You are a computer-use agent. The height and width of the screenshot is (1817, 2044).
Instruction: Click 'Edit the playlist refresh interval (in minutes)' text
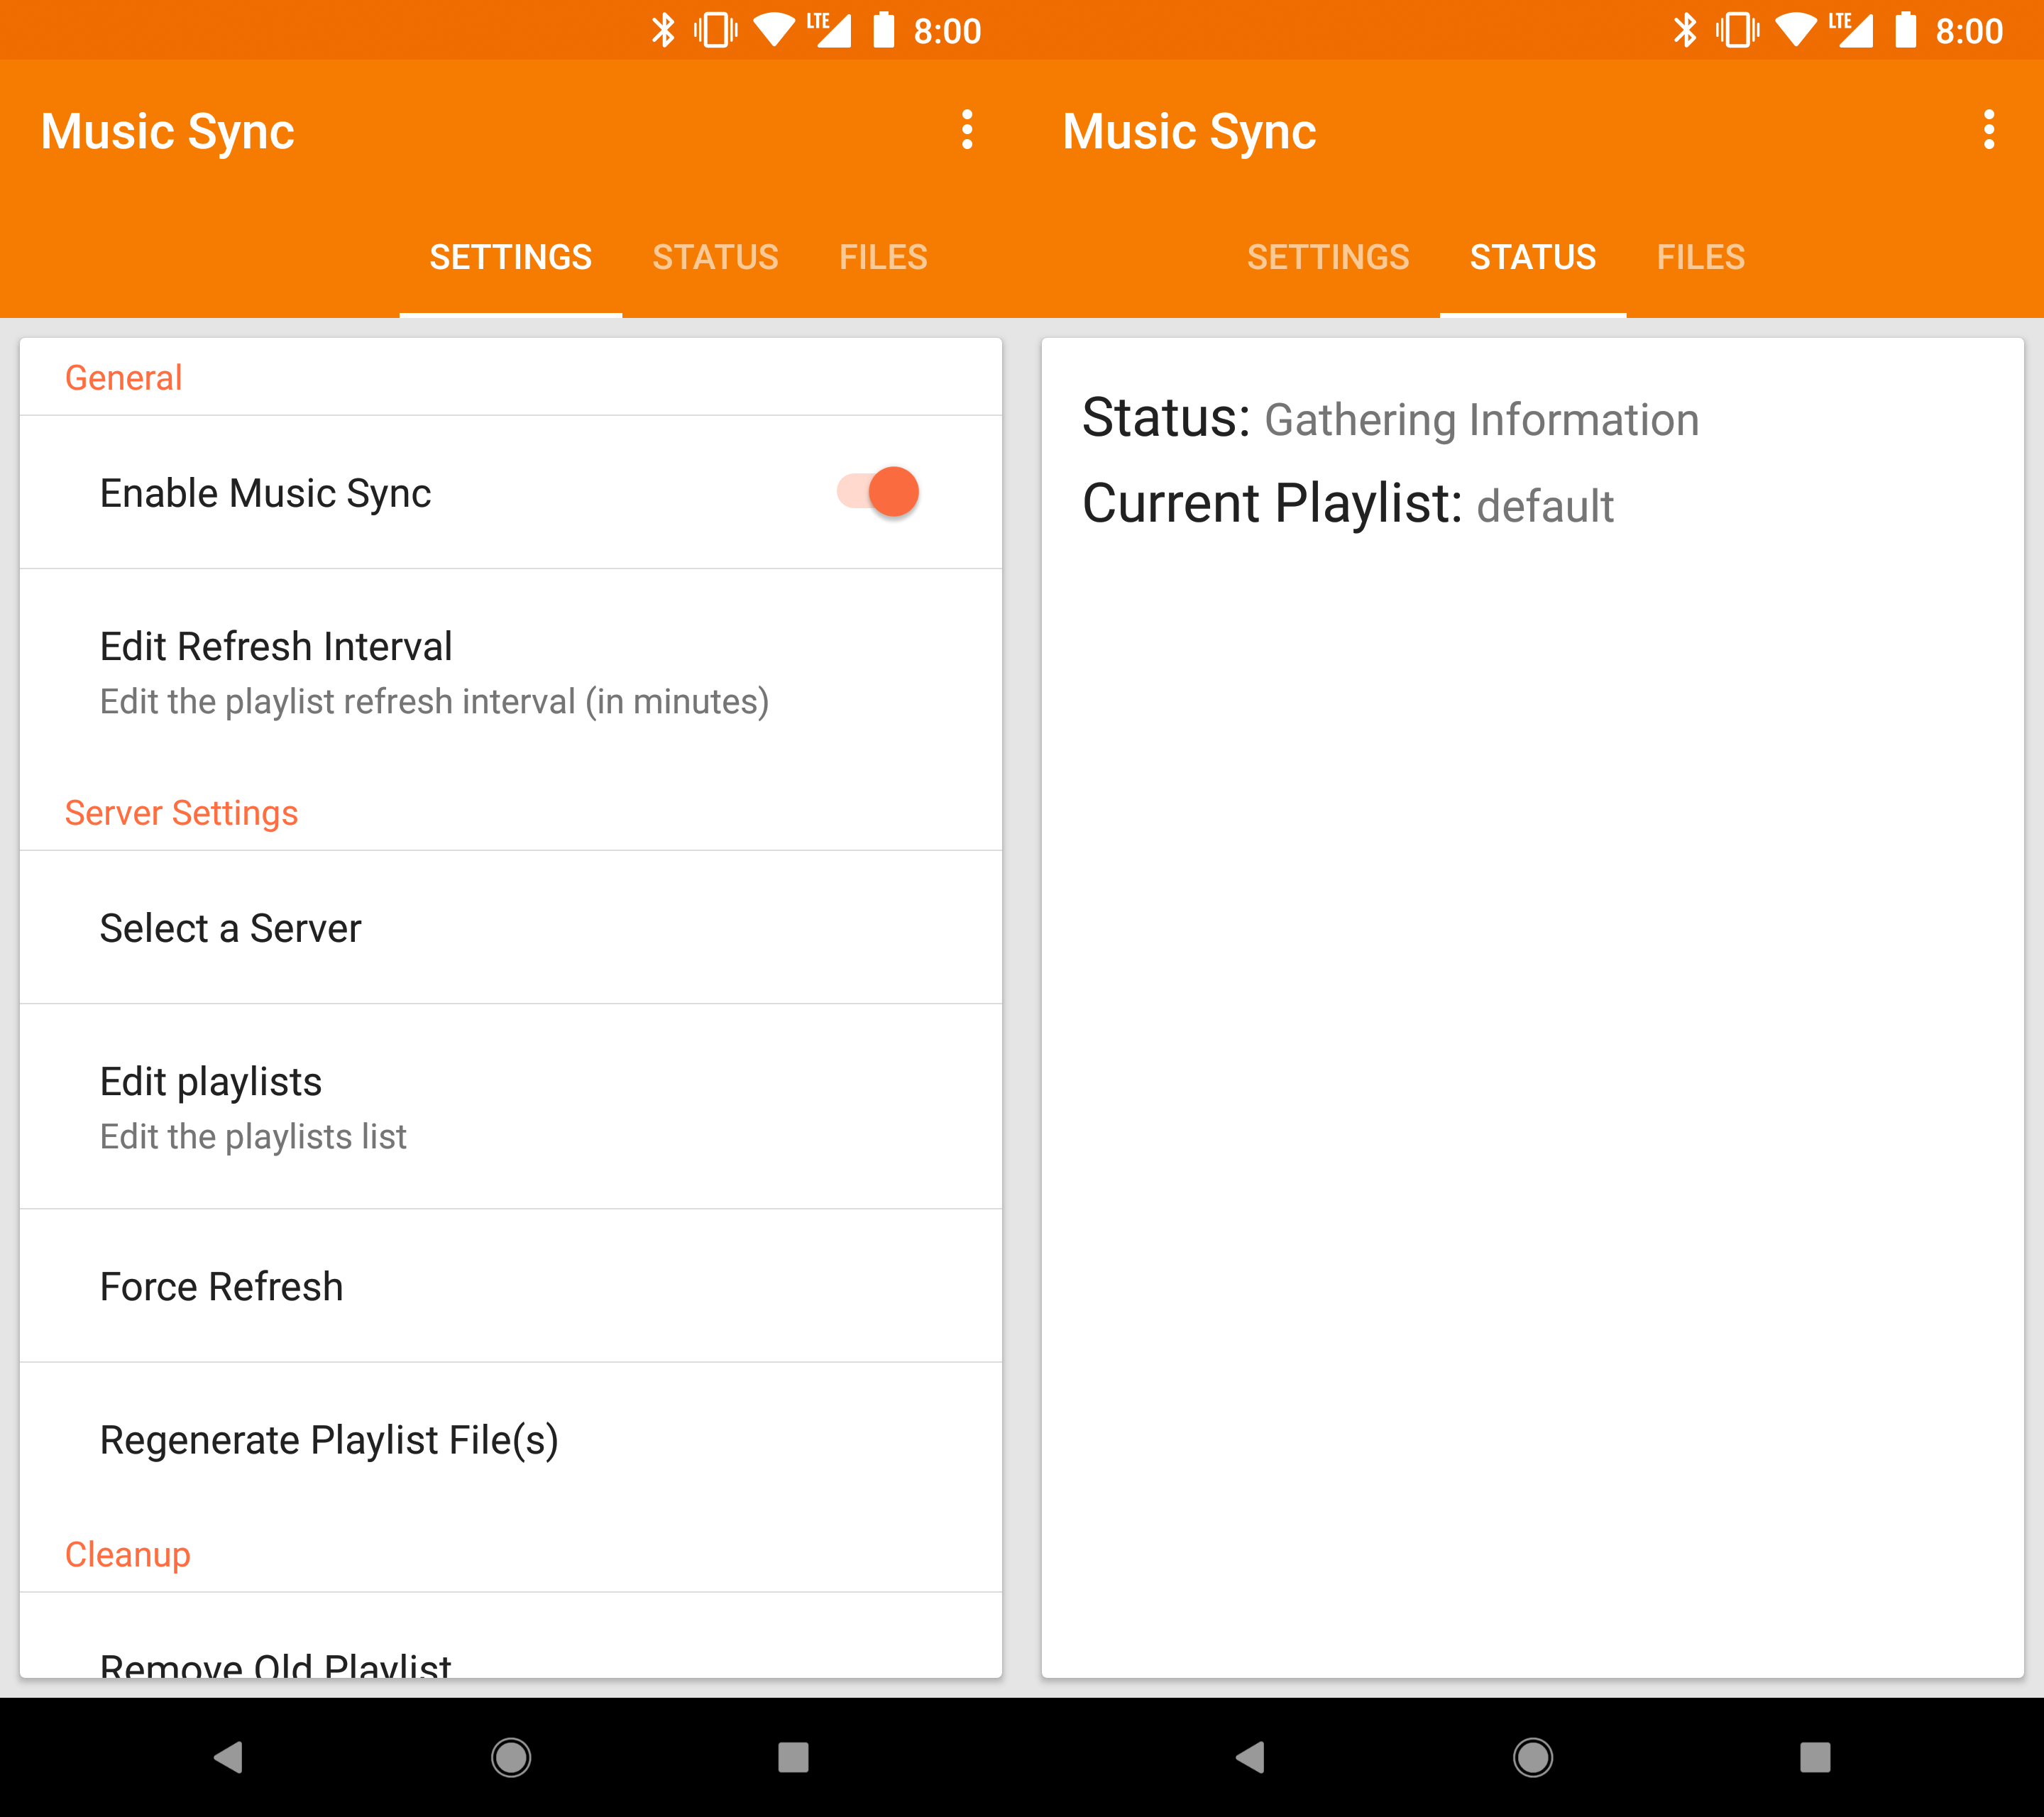434,702
